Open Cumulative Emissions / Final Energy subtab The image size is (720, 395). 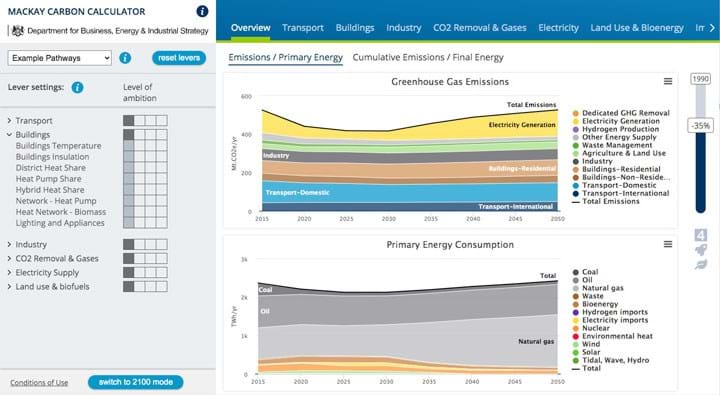coord(428,57)
